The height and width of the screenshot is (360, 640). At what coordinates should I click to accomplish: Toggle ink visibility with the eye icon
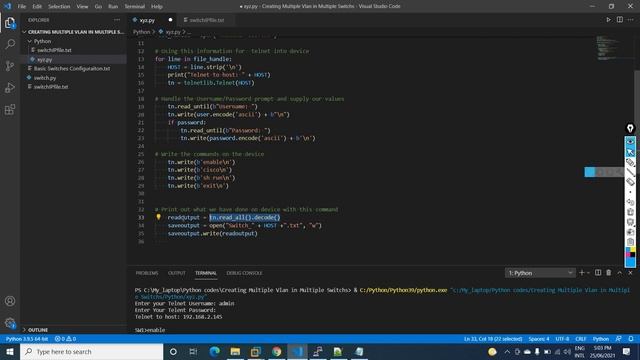pyautogui.click(x=630, y=142)
